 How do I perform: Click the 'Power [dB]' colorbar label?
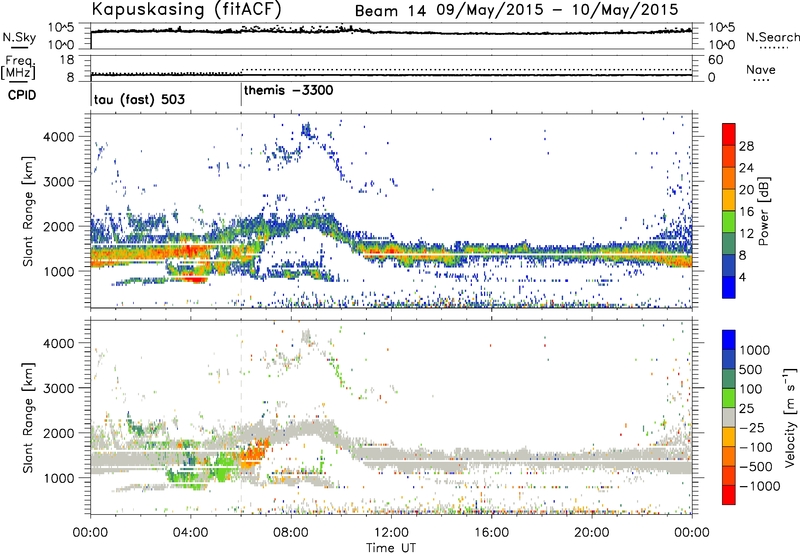763,211
